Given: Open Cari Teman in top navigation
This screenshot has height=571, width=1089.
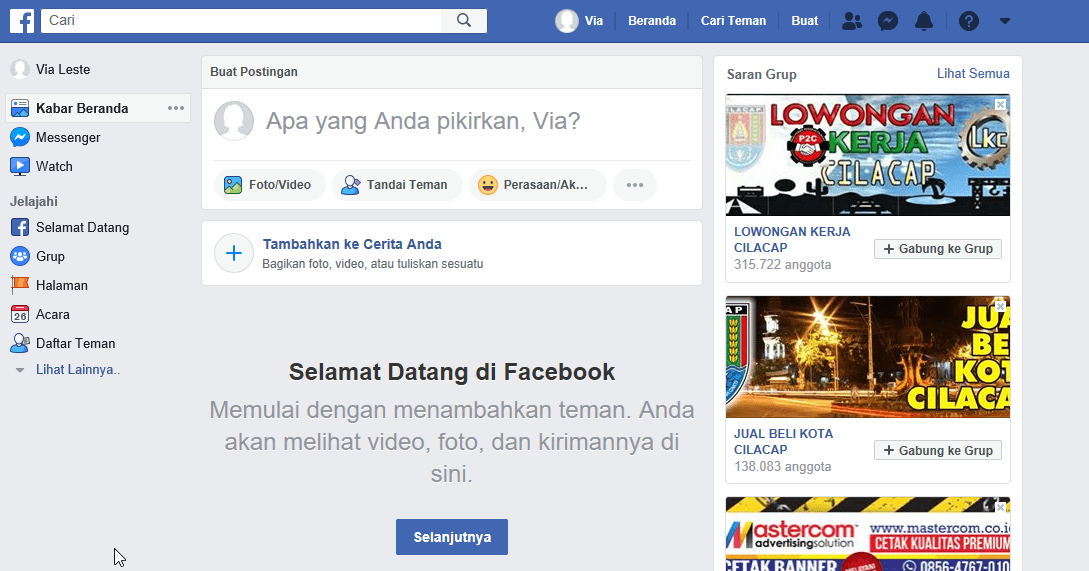Looking at the screenshot, I should [733, 21].
